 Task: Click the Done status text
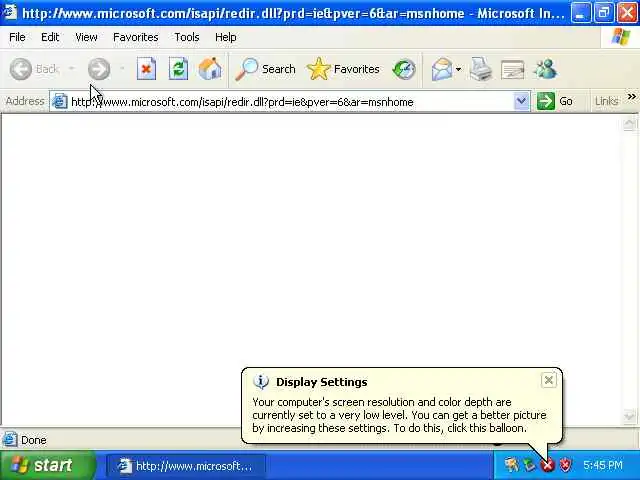click(33, 440)
